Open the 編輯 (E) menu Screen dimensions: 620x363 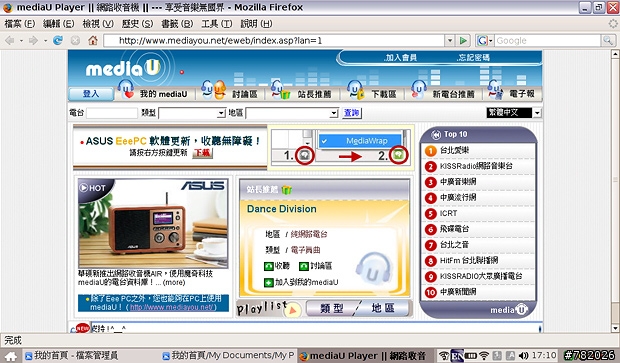click(58, 24)
